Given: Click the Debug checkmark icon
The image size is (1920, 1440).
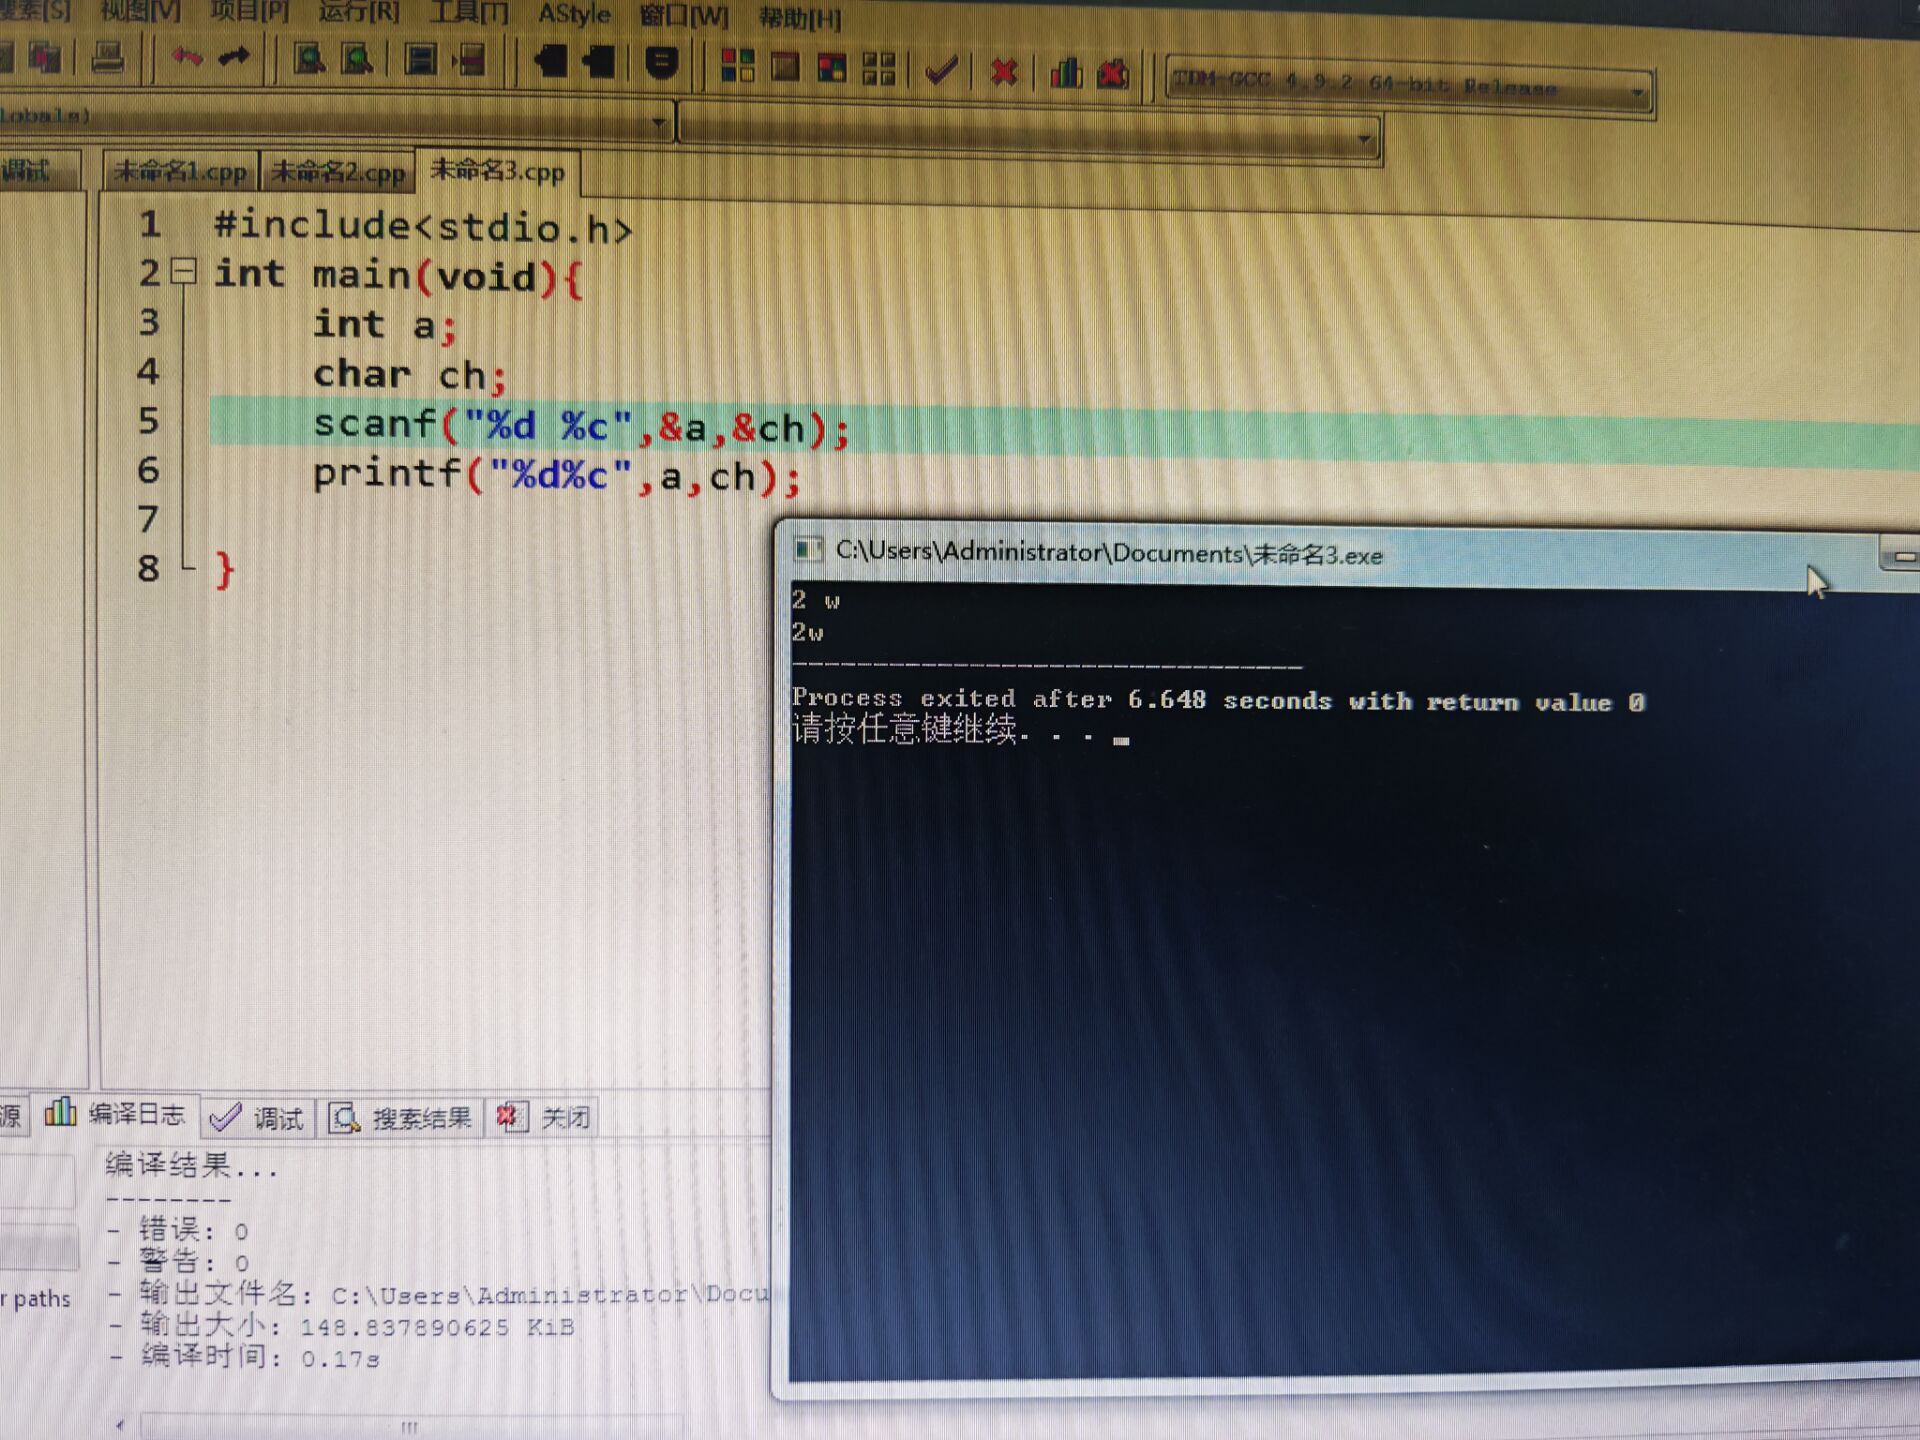Looking at the screenshot, I should click(941, 70).
